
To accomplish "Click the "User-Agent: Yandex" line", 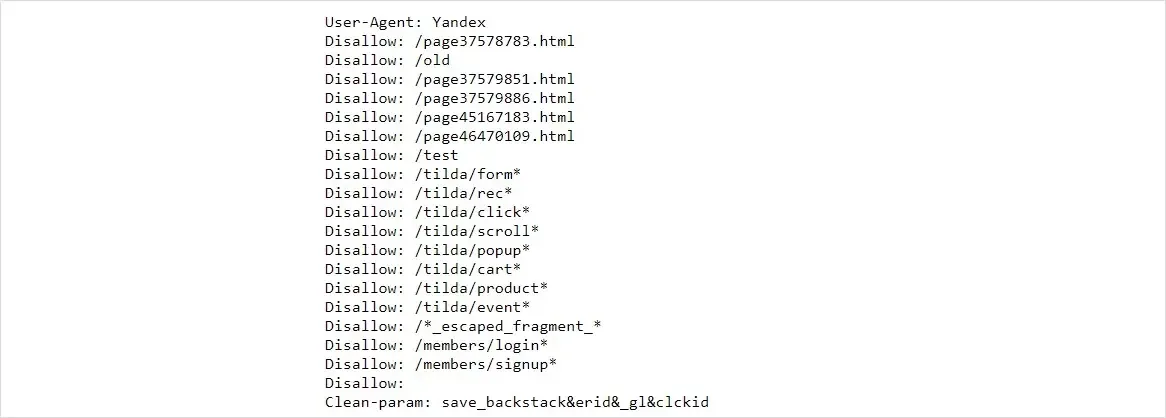I will (x=405, y=22).
